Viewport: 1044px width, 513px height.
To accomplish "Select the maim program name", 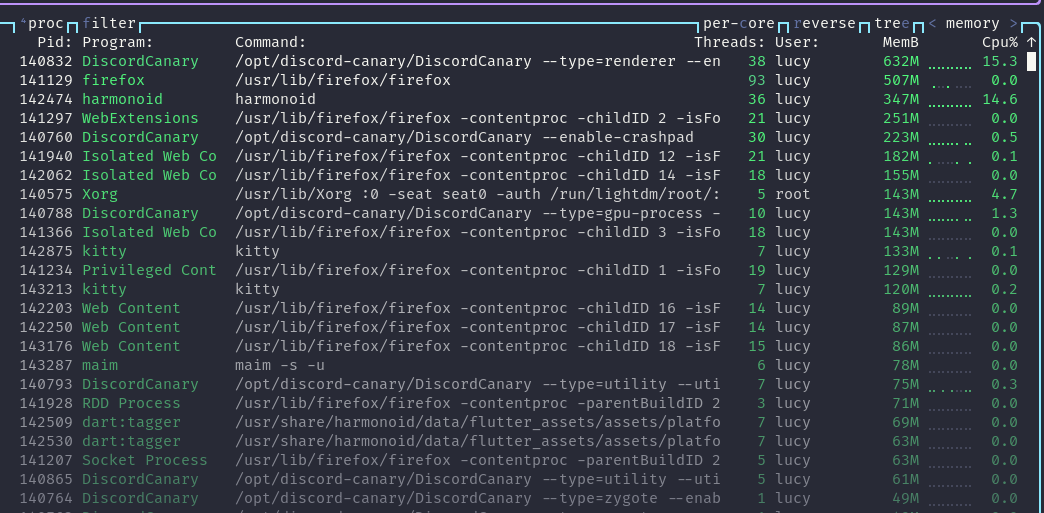I will tap(100, 365).
